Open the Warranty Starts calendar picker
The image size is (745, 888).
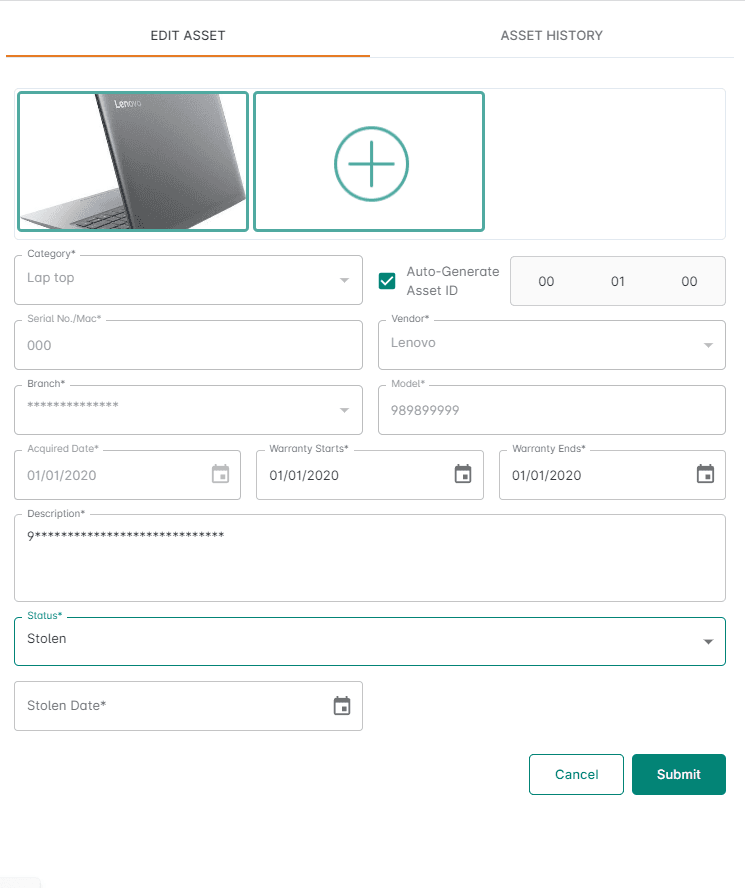click(463, 474)
